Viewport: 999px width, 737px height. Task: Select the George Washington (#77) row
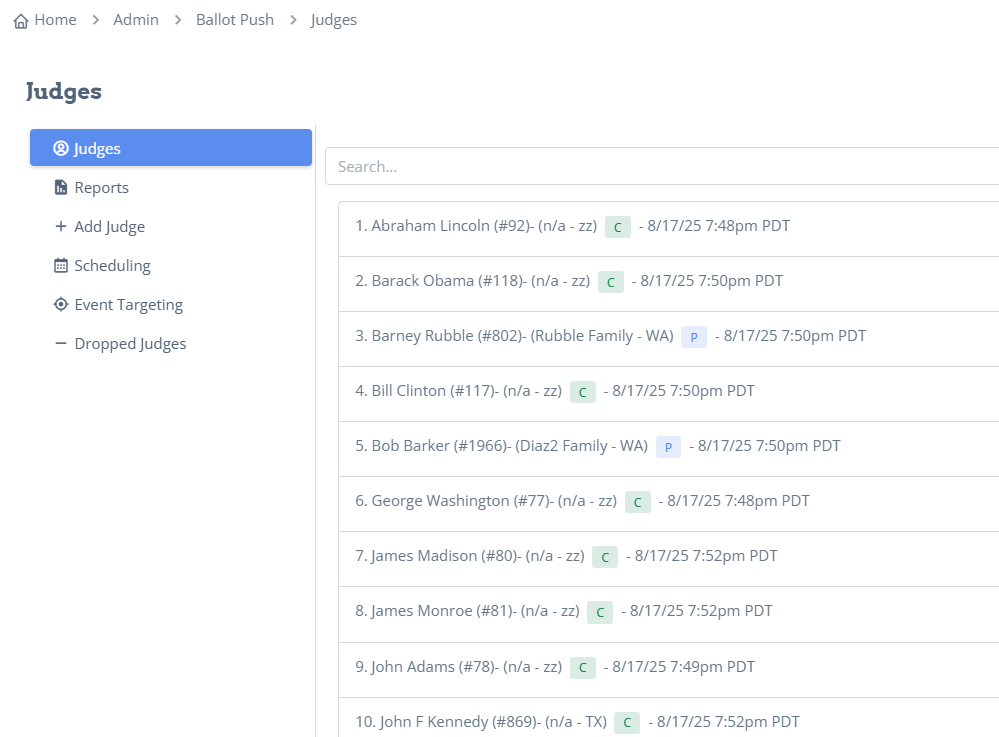[x=669, y=504]
